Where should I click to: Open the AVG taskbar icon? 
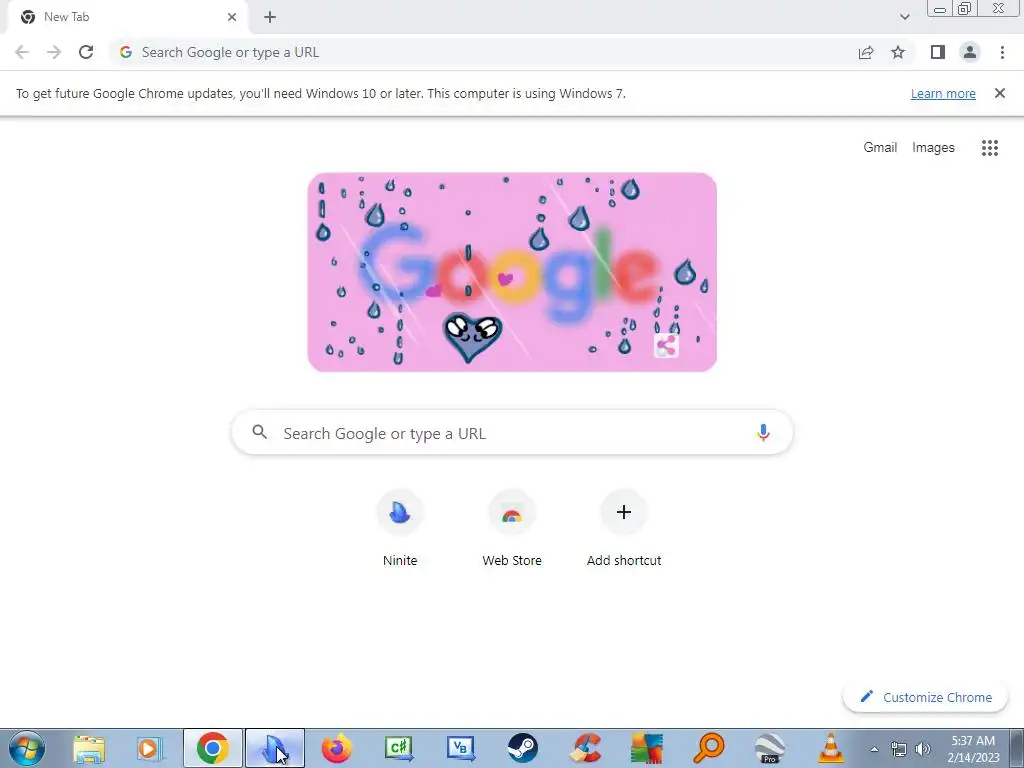pos(647,748)
